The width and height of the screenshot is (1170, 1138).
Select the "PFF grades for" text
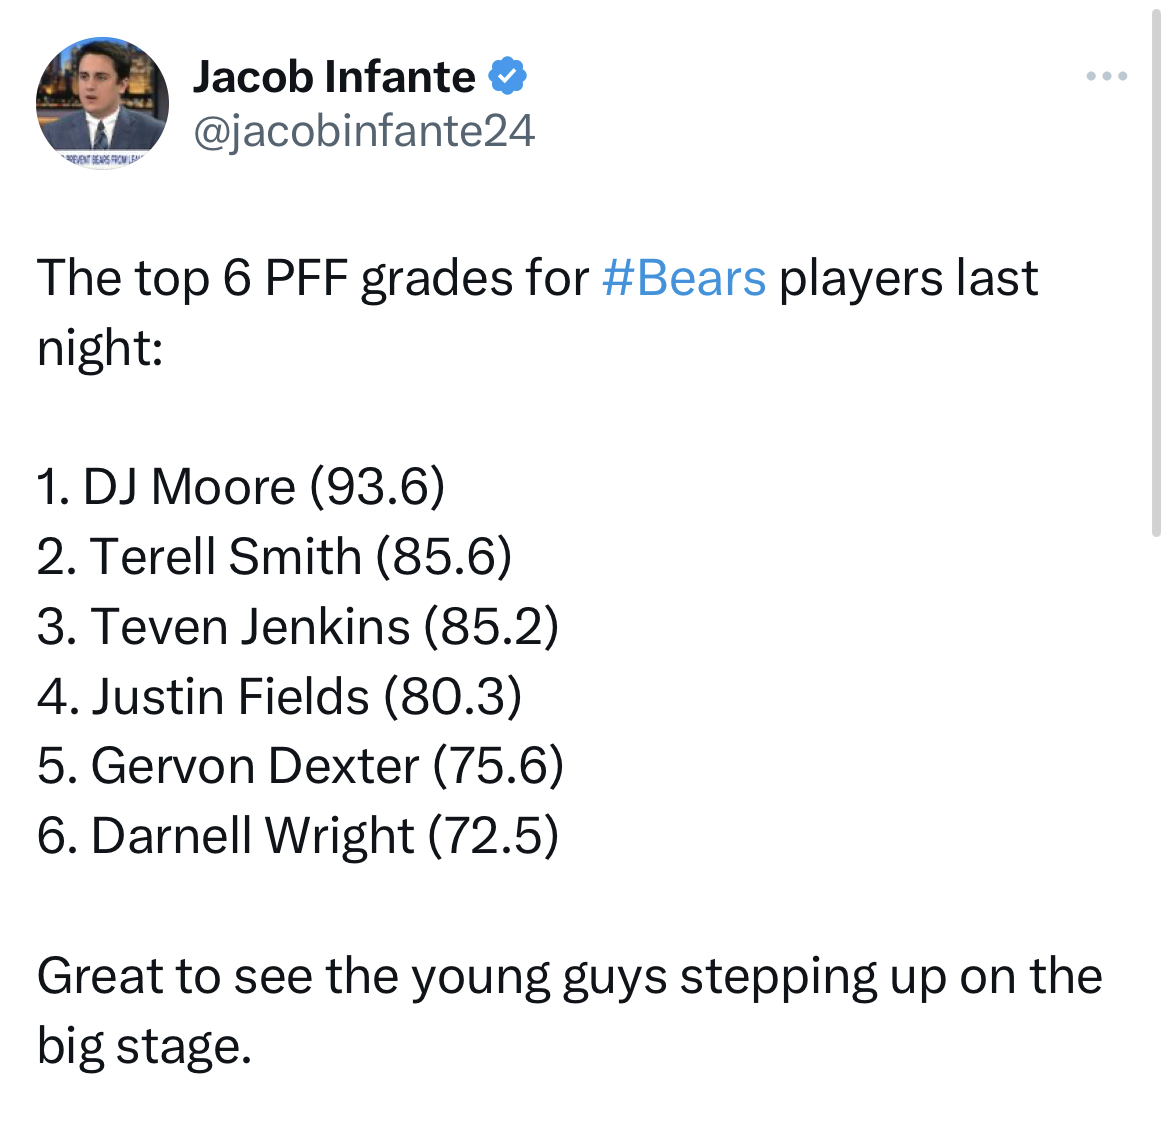(x=427, y=278)
